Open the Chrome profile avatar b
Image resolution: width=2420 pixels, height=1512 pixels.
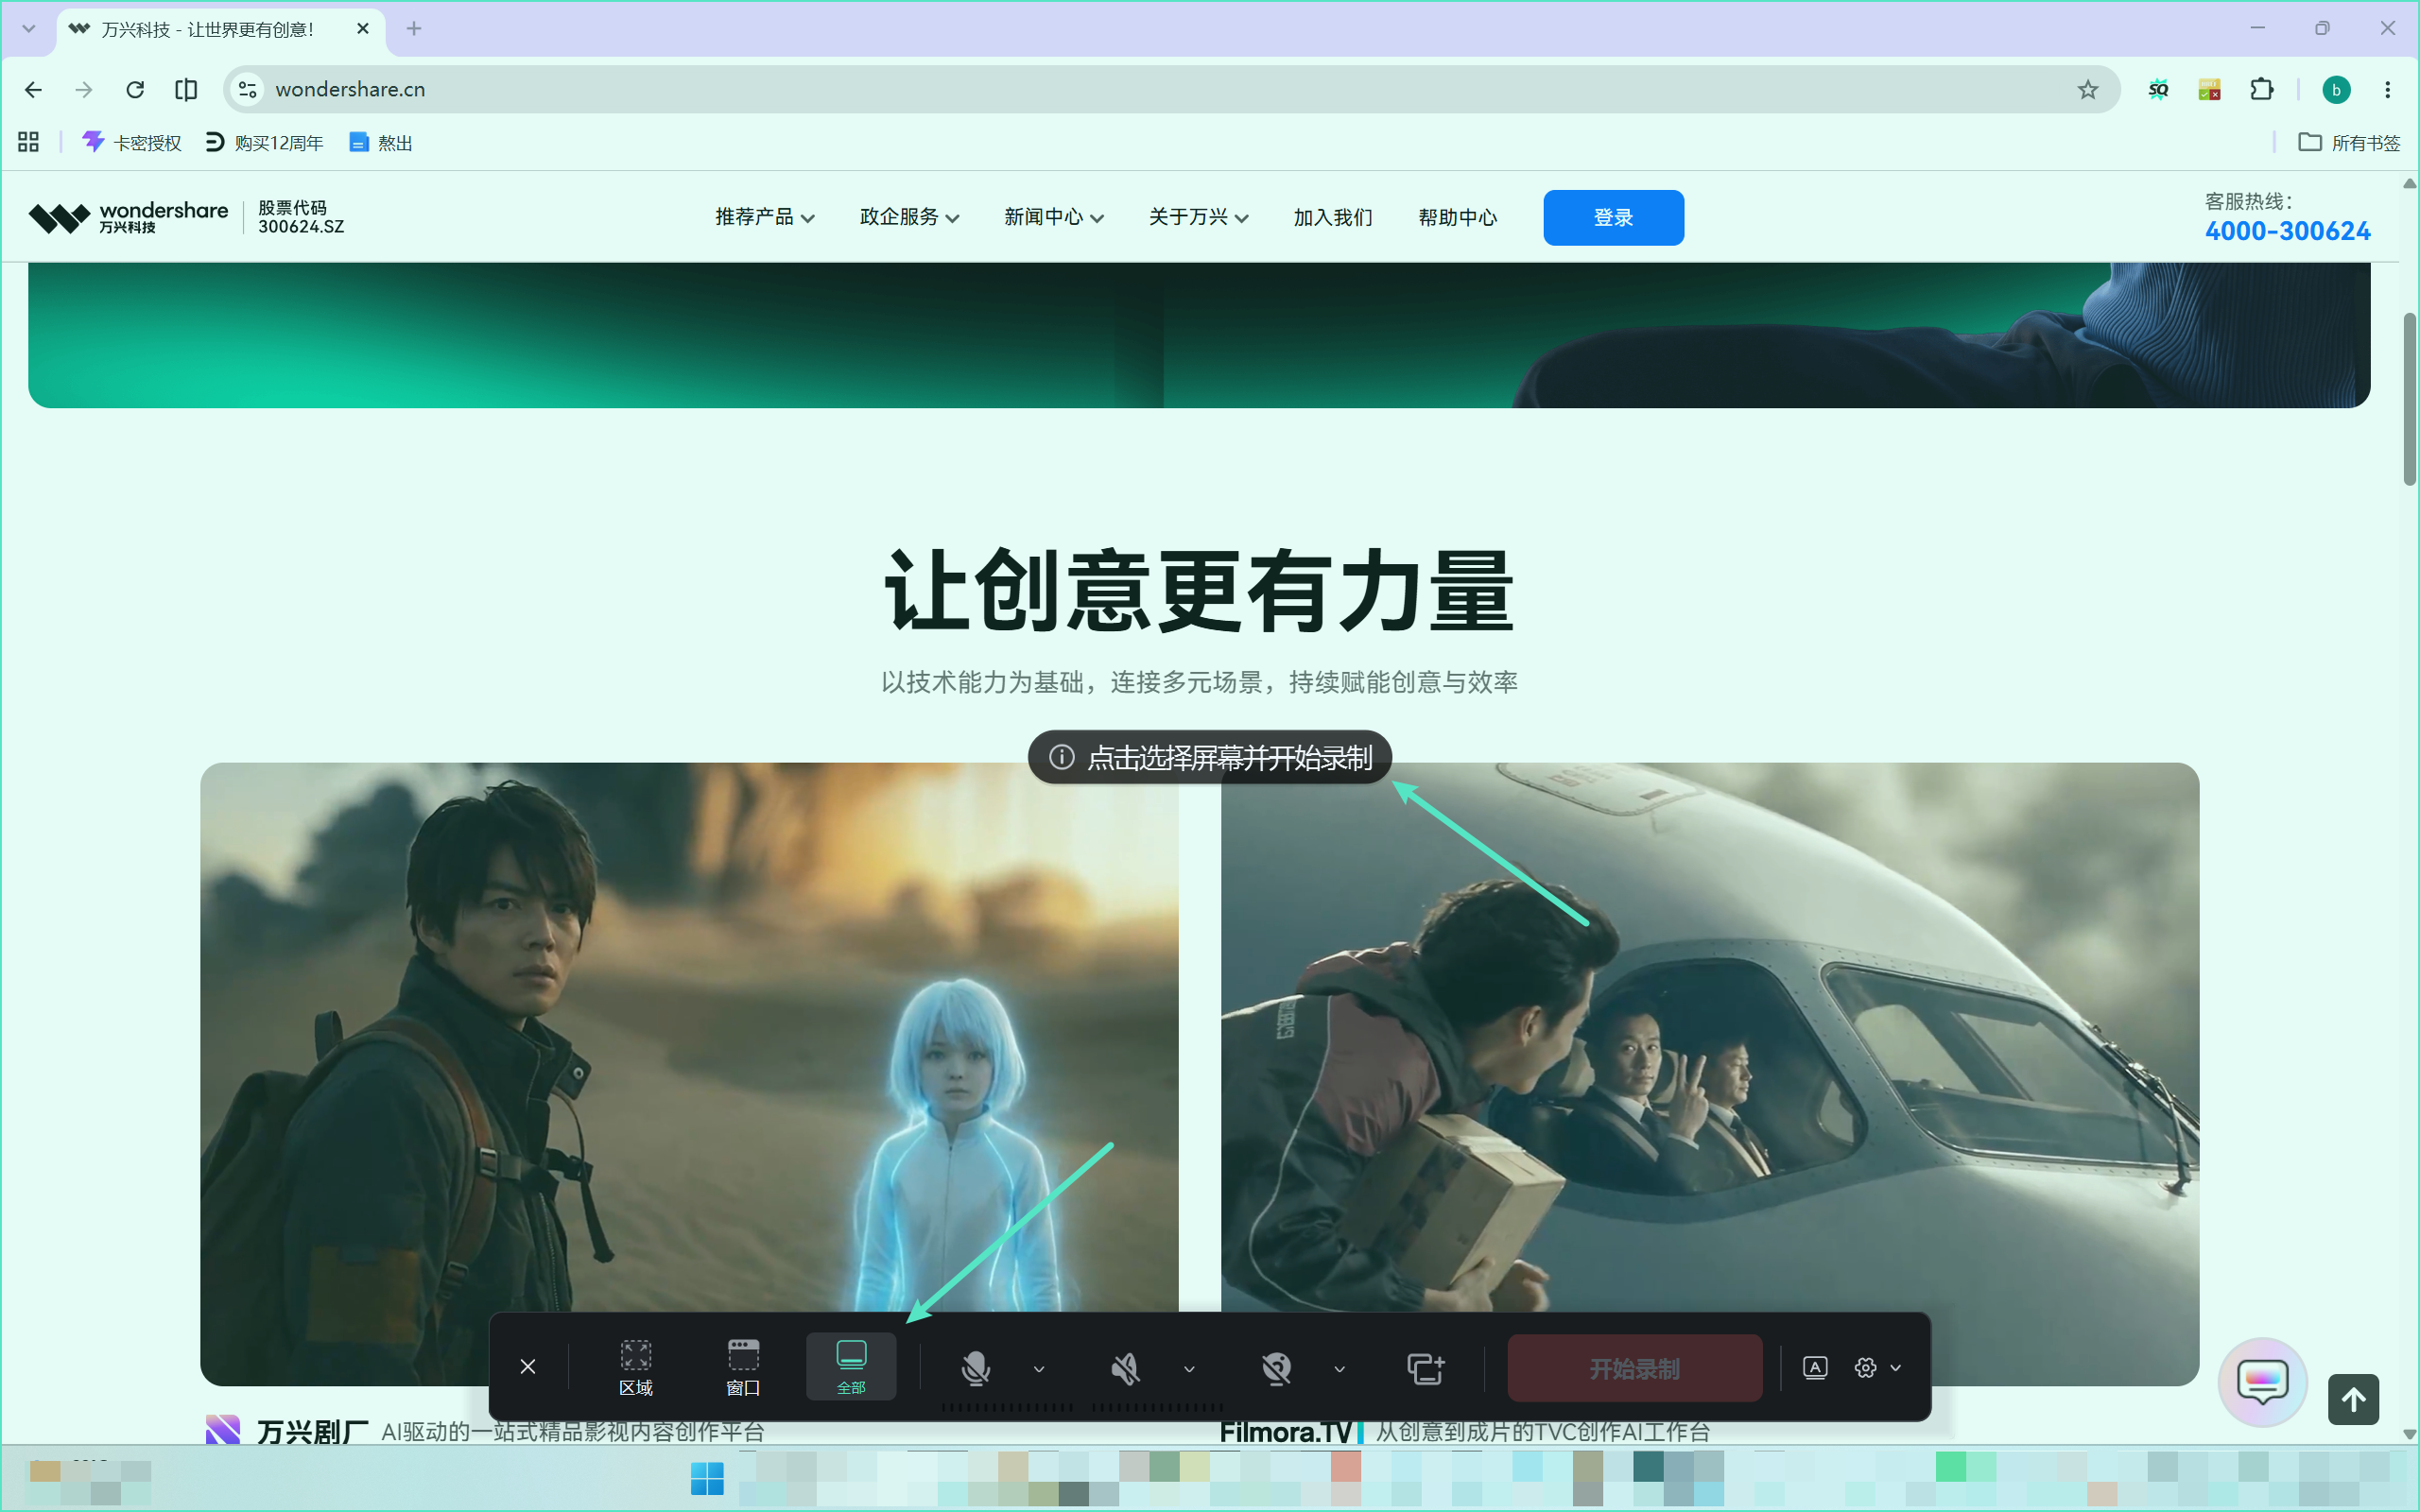tap(2336, 90)
